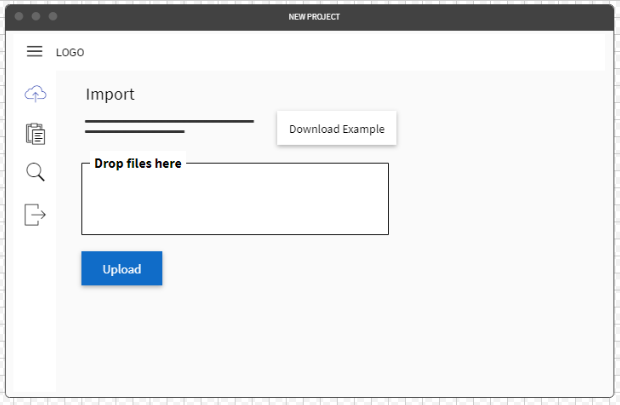
Task: Open the clipboard documents sidebar icon
Action: 36,134
